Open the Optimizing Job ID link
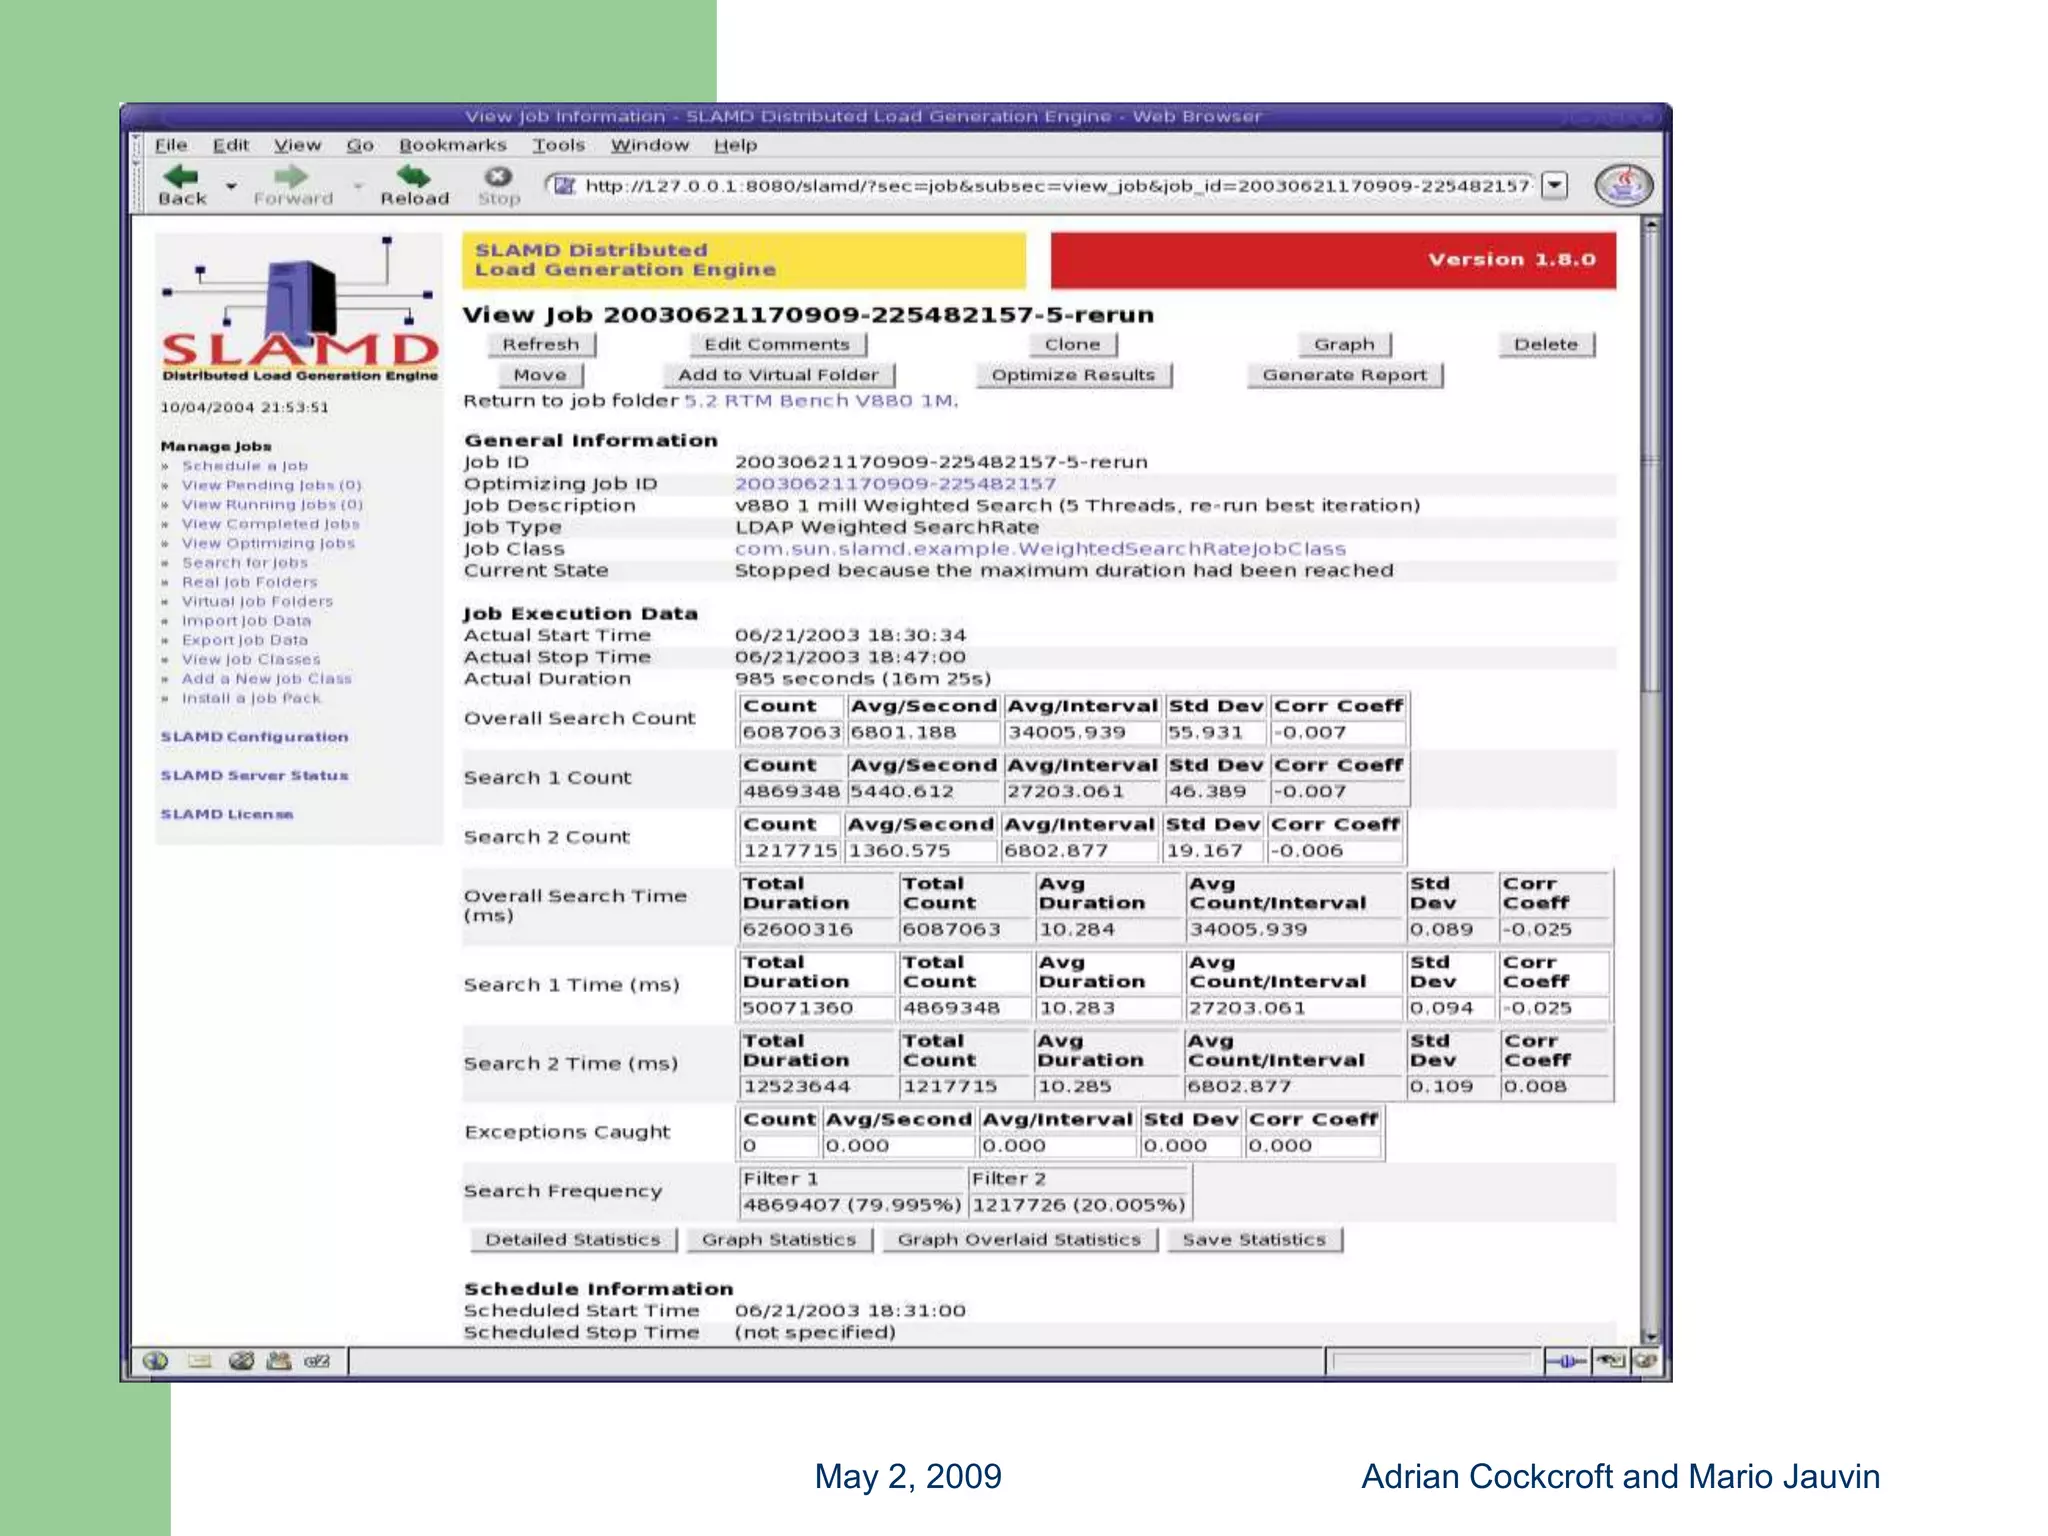2048x1536 pixels. (x=895, y=484)
